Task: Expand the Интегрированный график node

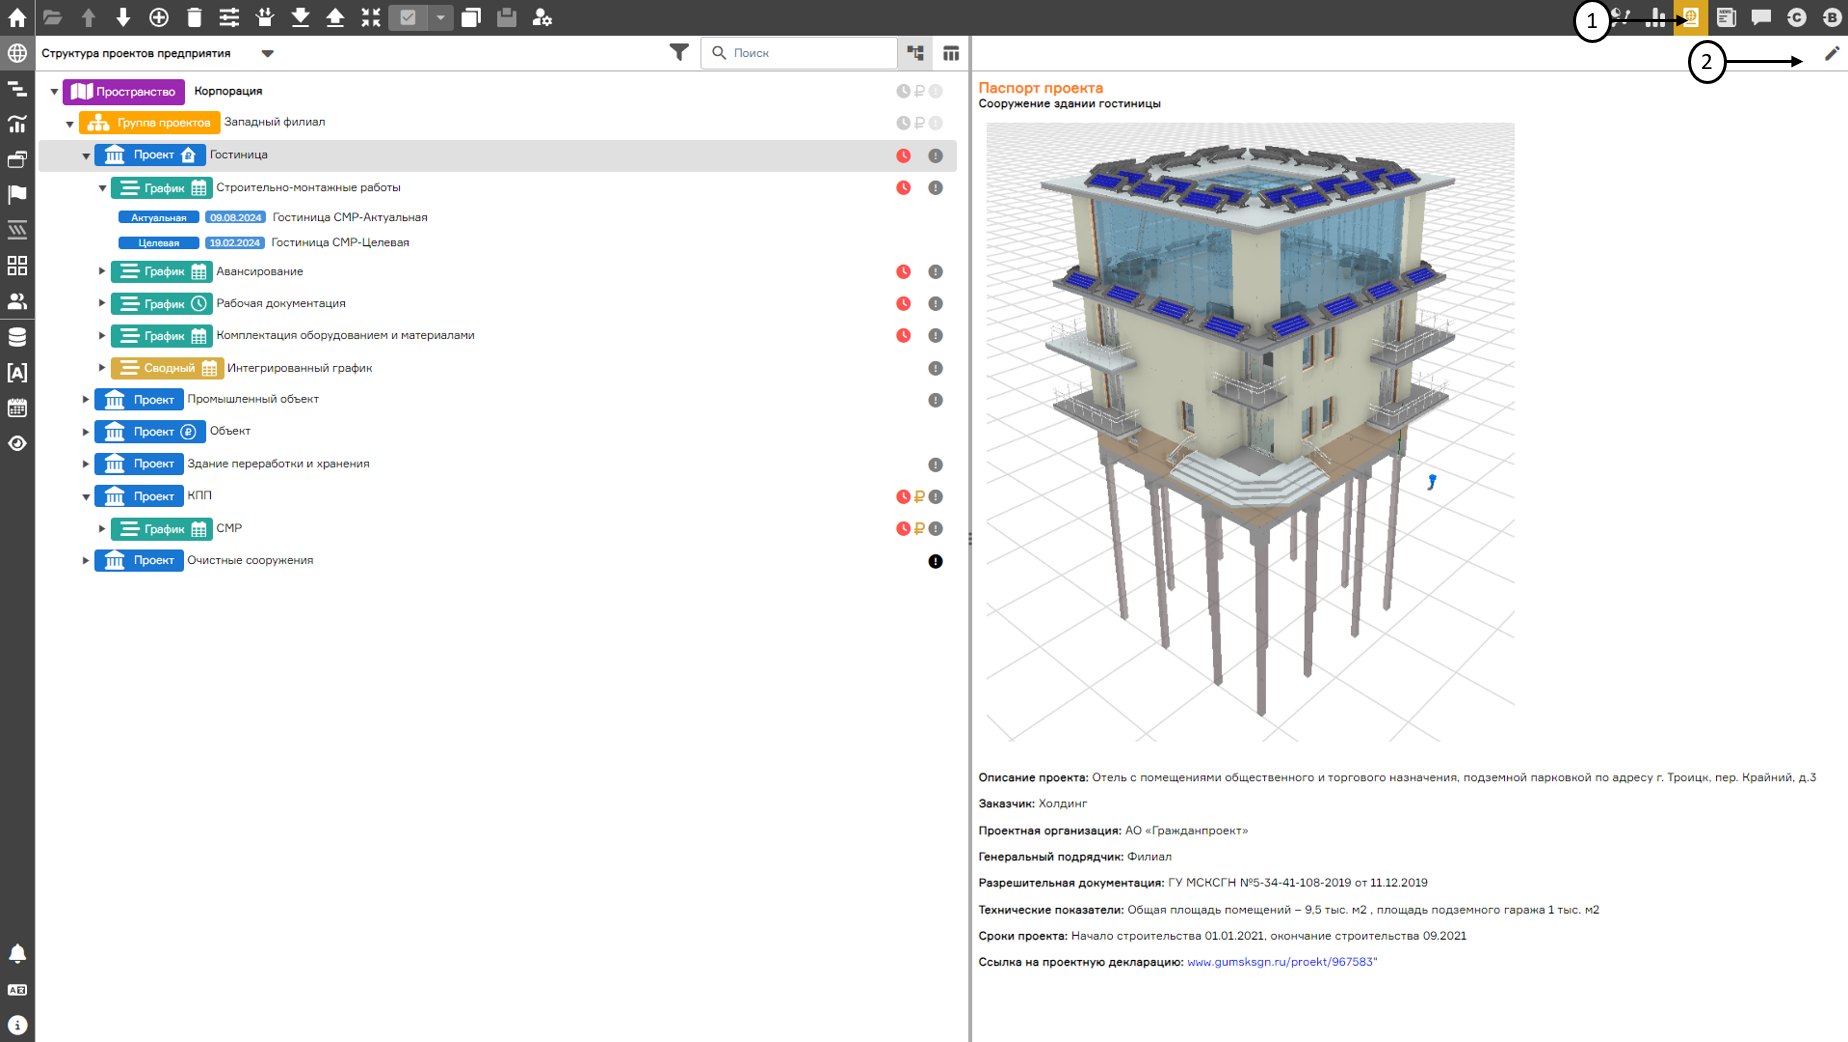Action: point(102,368)
